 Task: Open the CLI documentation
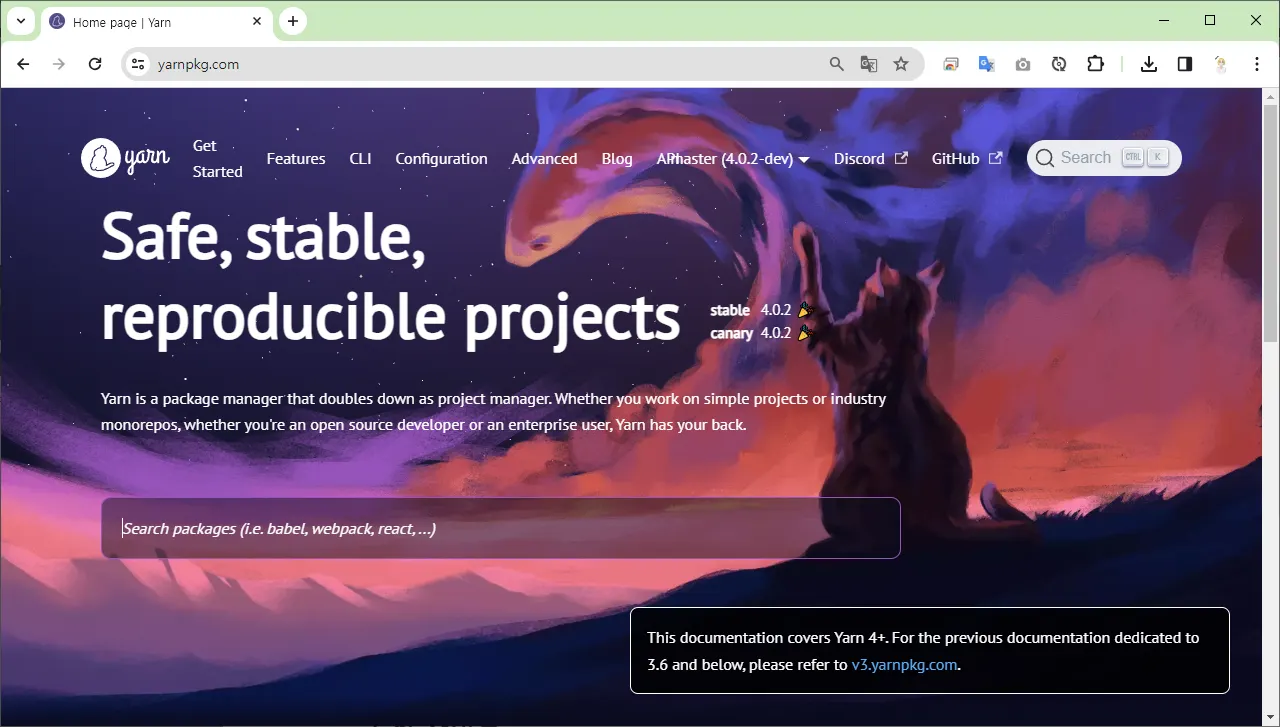click(360, 158)
